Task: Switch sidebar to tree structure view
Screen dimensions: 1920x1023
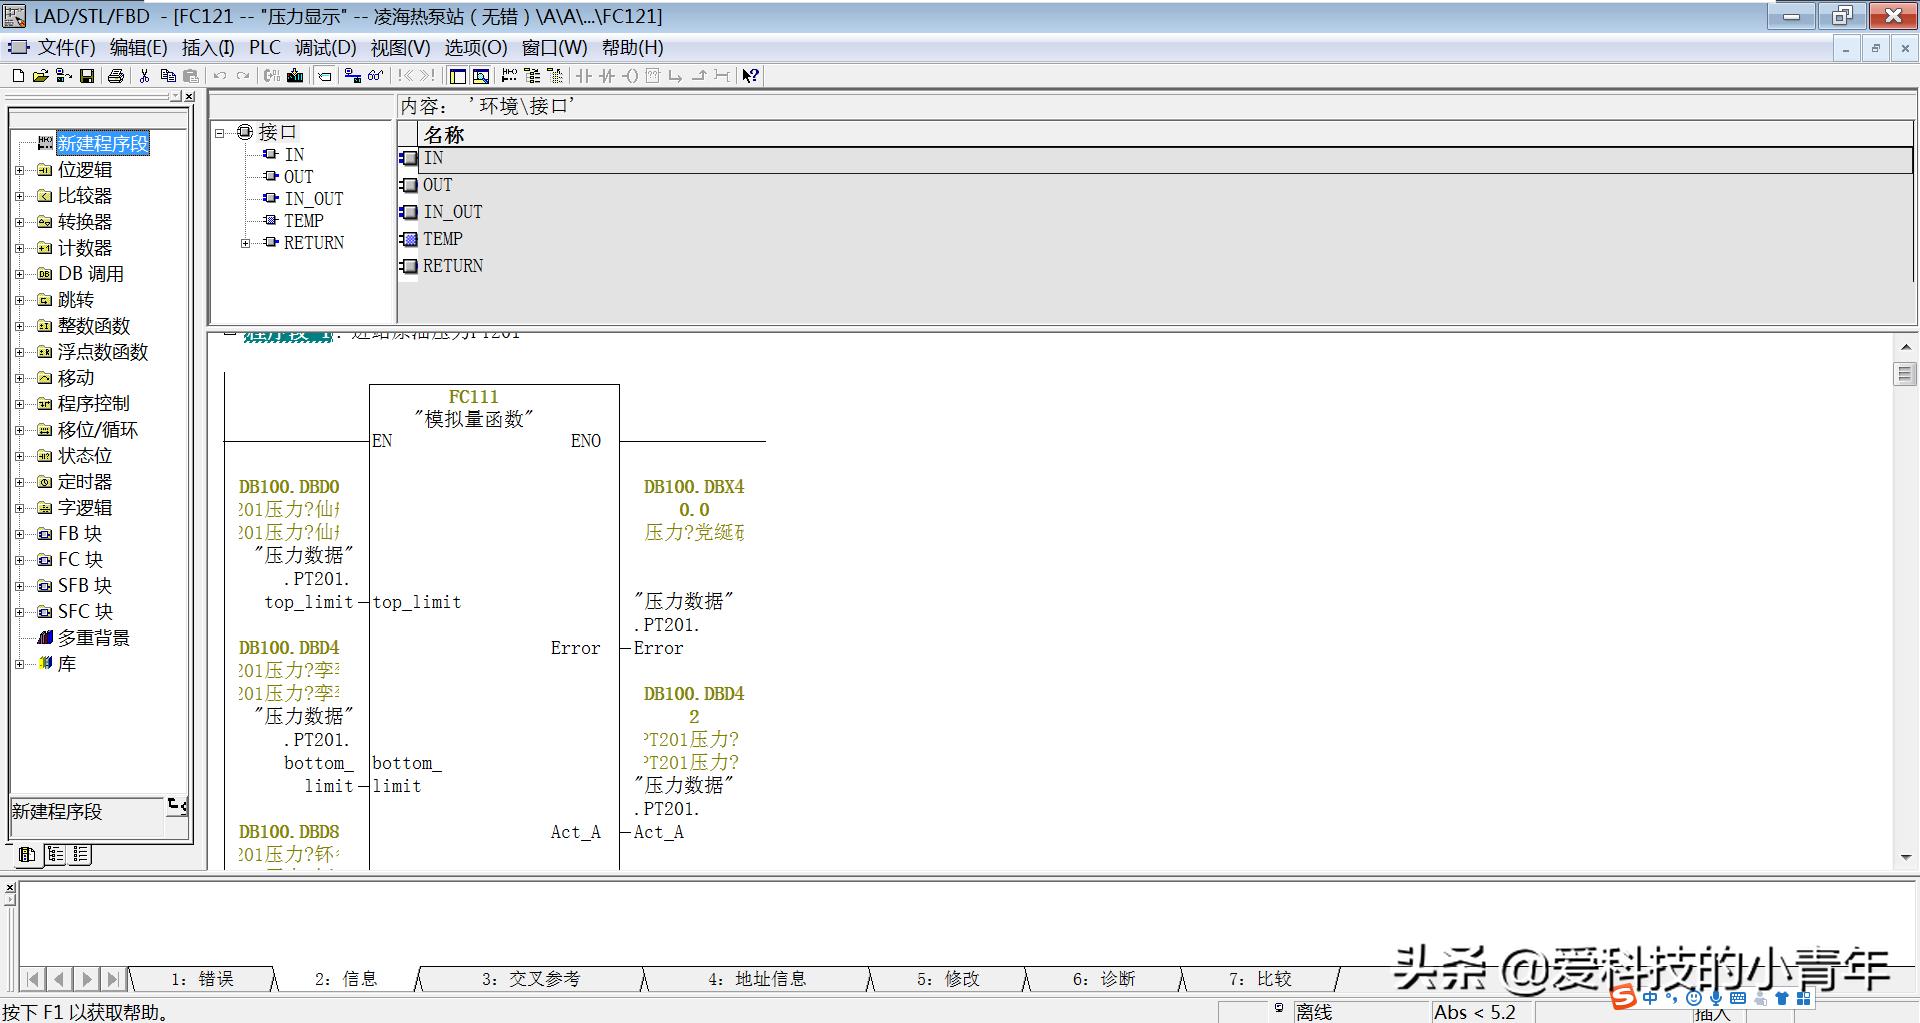Action: (57, 855)
